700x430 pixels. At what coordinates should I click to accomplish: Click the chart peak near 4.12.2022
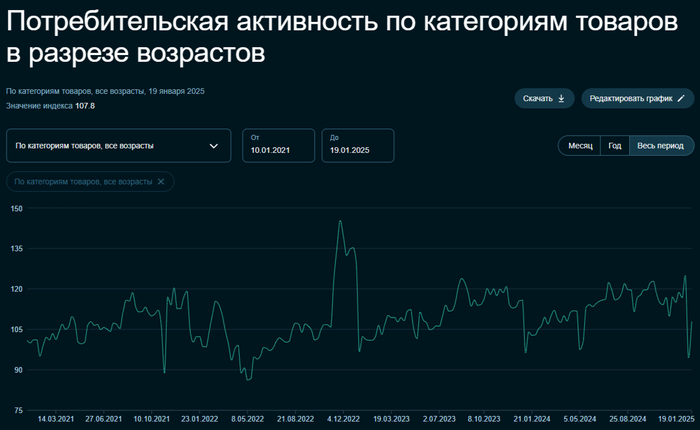340,221
